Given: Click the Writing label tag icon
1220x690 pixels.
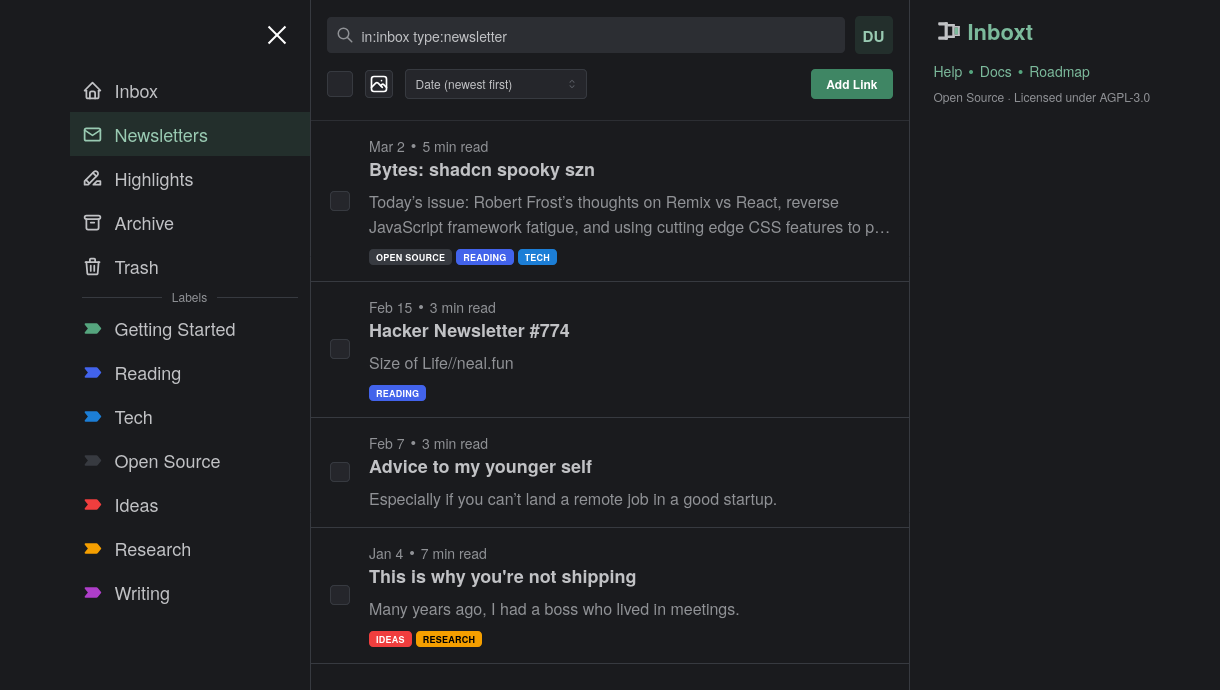Looking at the screenshot, I should tap(92, 593).
